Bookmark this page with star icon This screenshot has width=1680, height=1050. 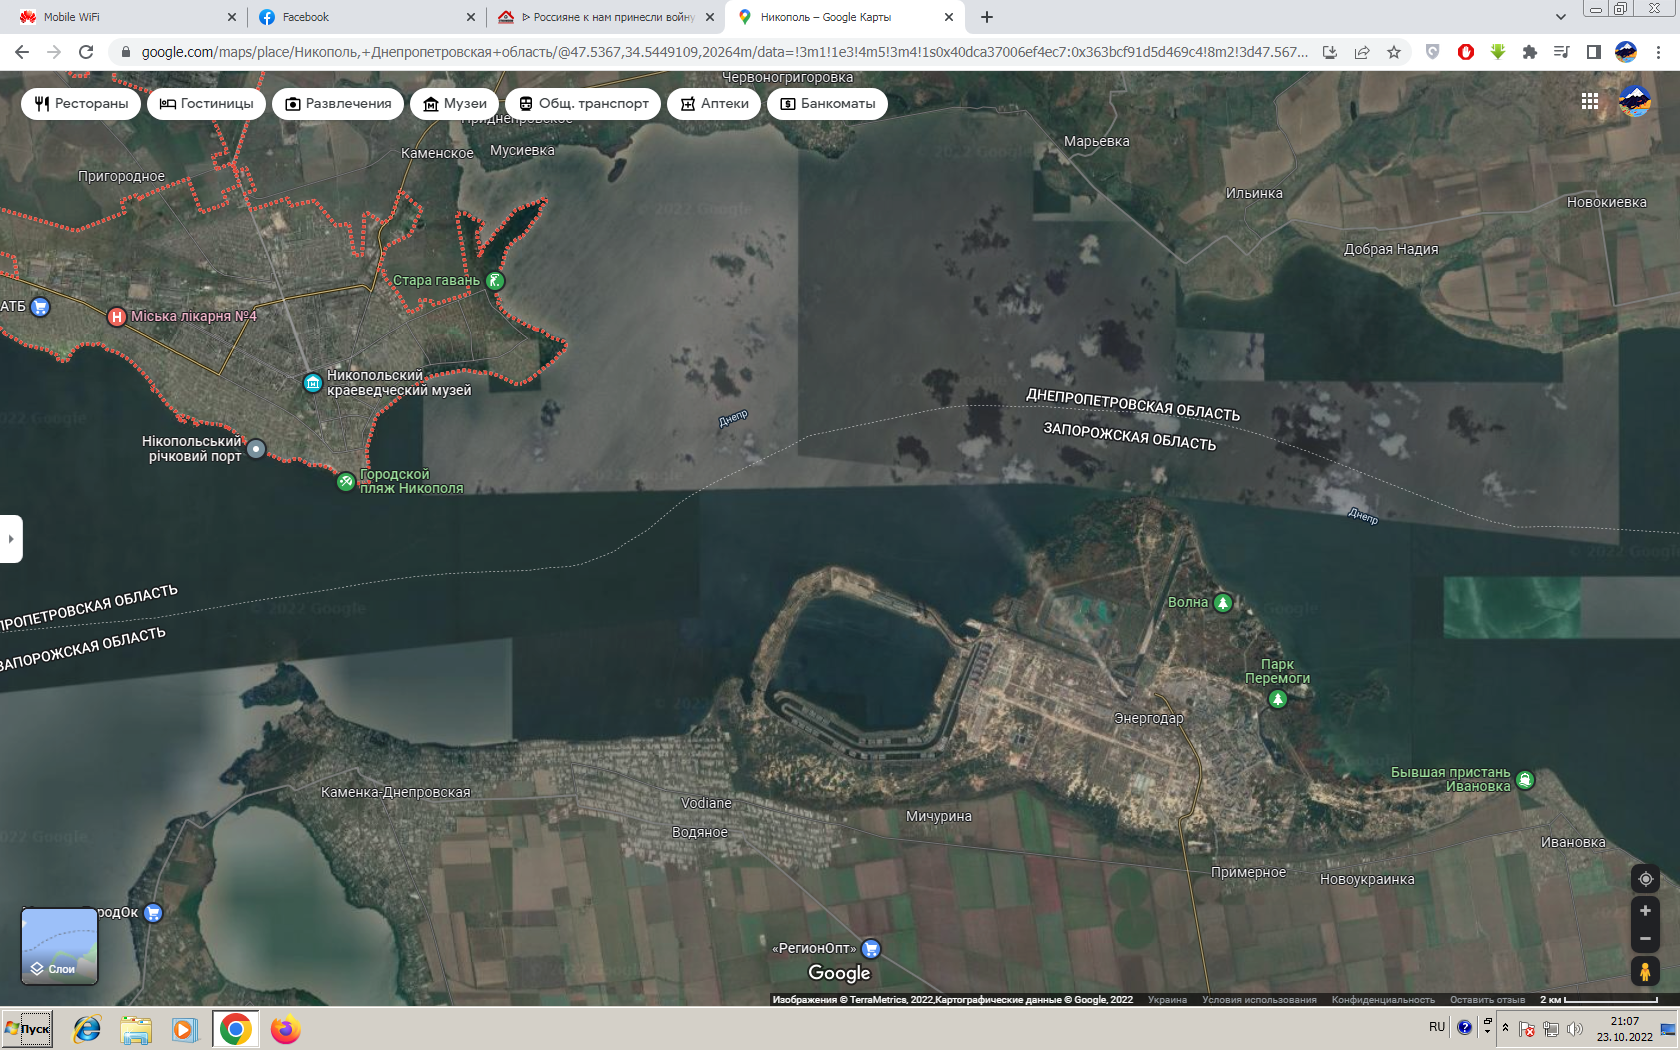[x=1394, y=52]
